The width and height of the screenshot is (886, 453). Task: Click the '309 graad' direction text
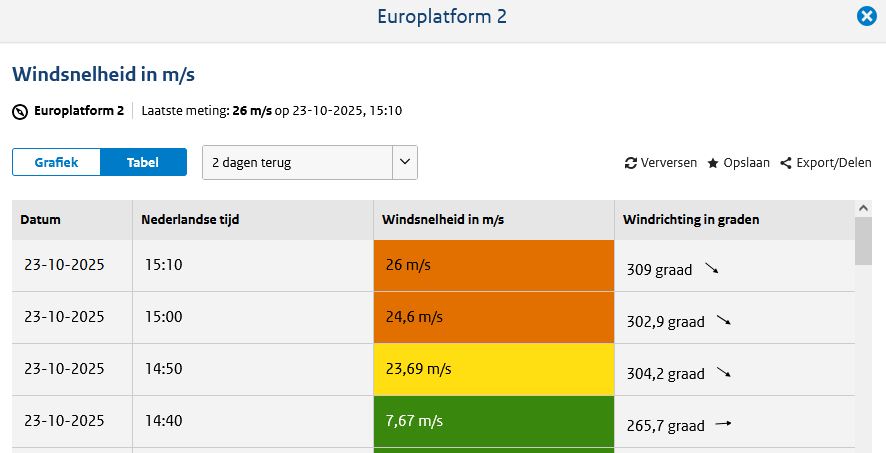[659, 270]
